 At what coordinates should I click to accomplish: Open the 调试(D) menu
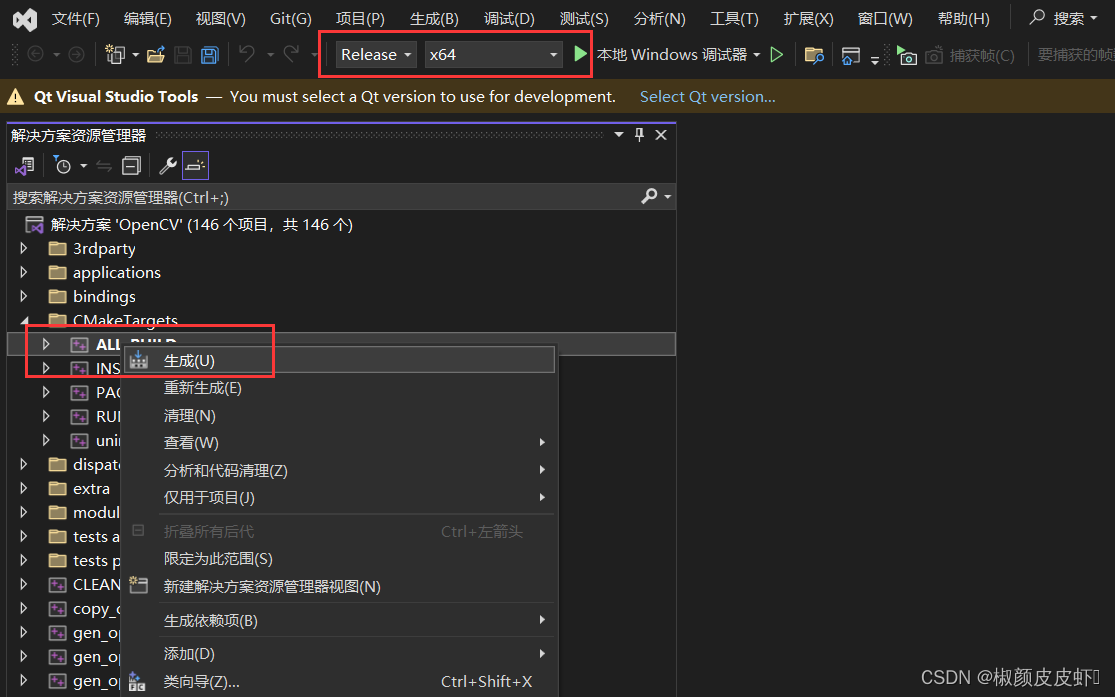point(509,18)
